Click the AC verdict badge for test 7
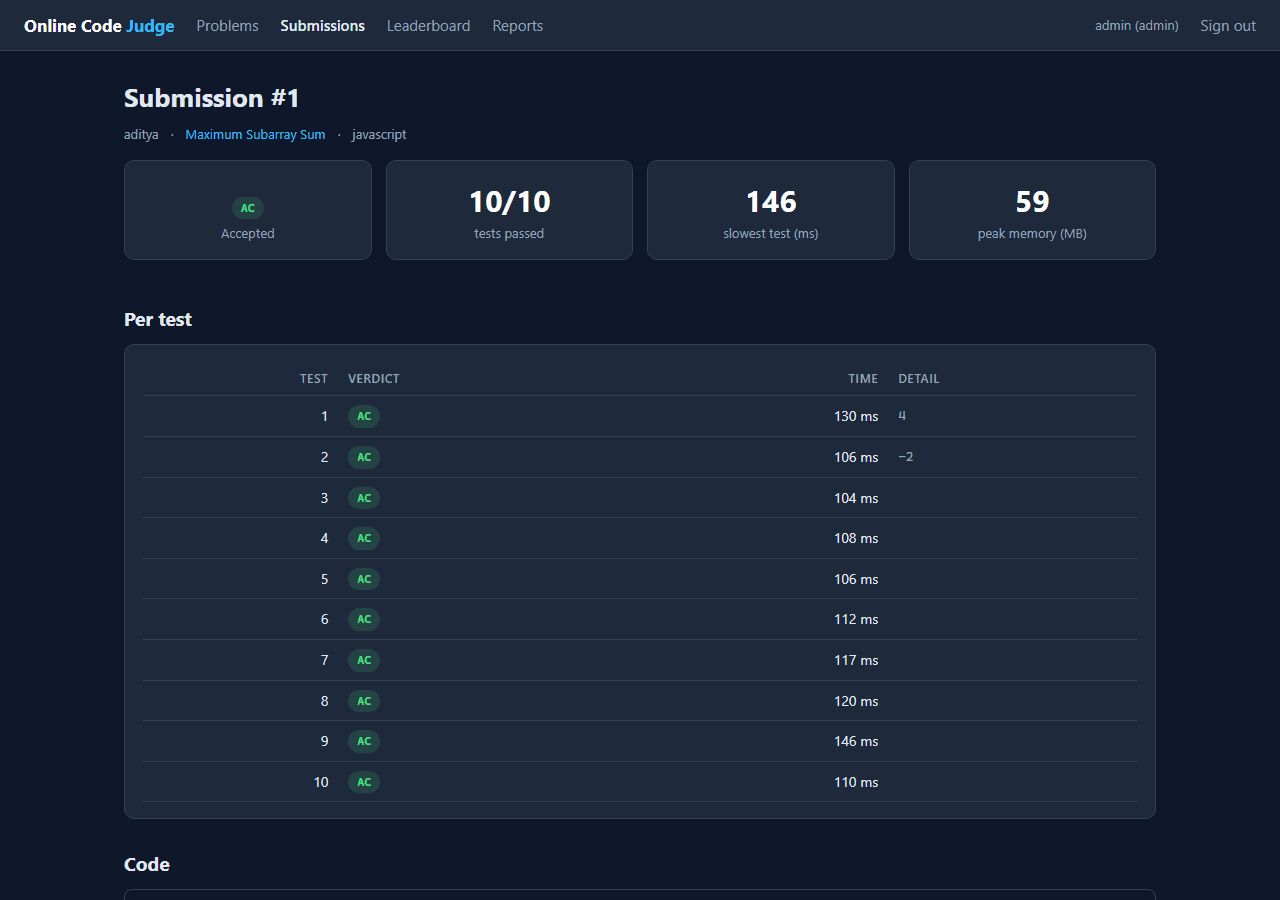Image resolution: width=1280 pixels, height=900 pixels. (364, 660)
